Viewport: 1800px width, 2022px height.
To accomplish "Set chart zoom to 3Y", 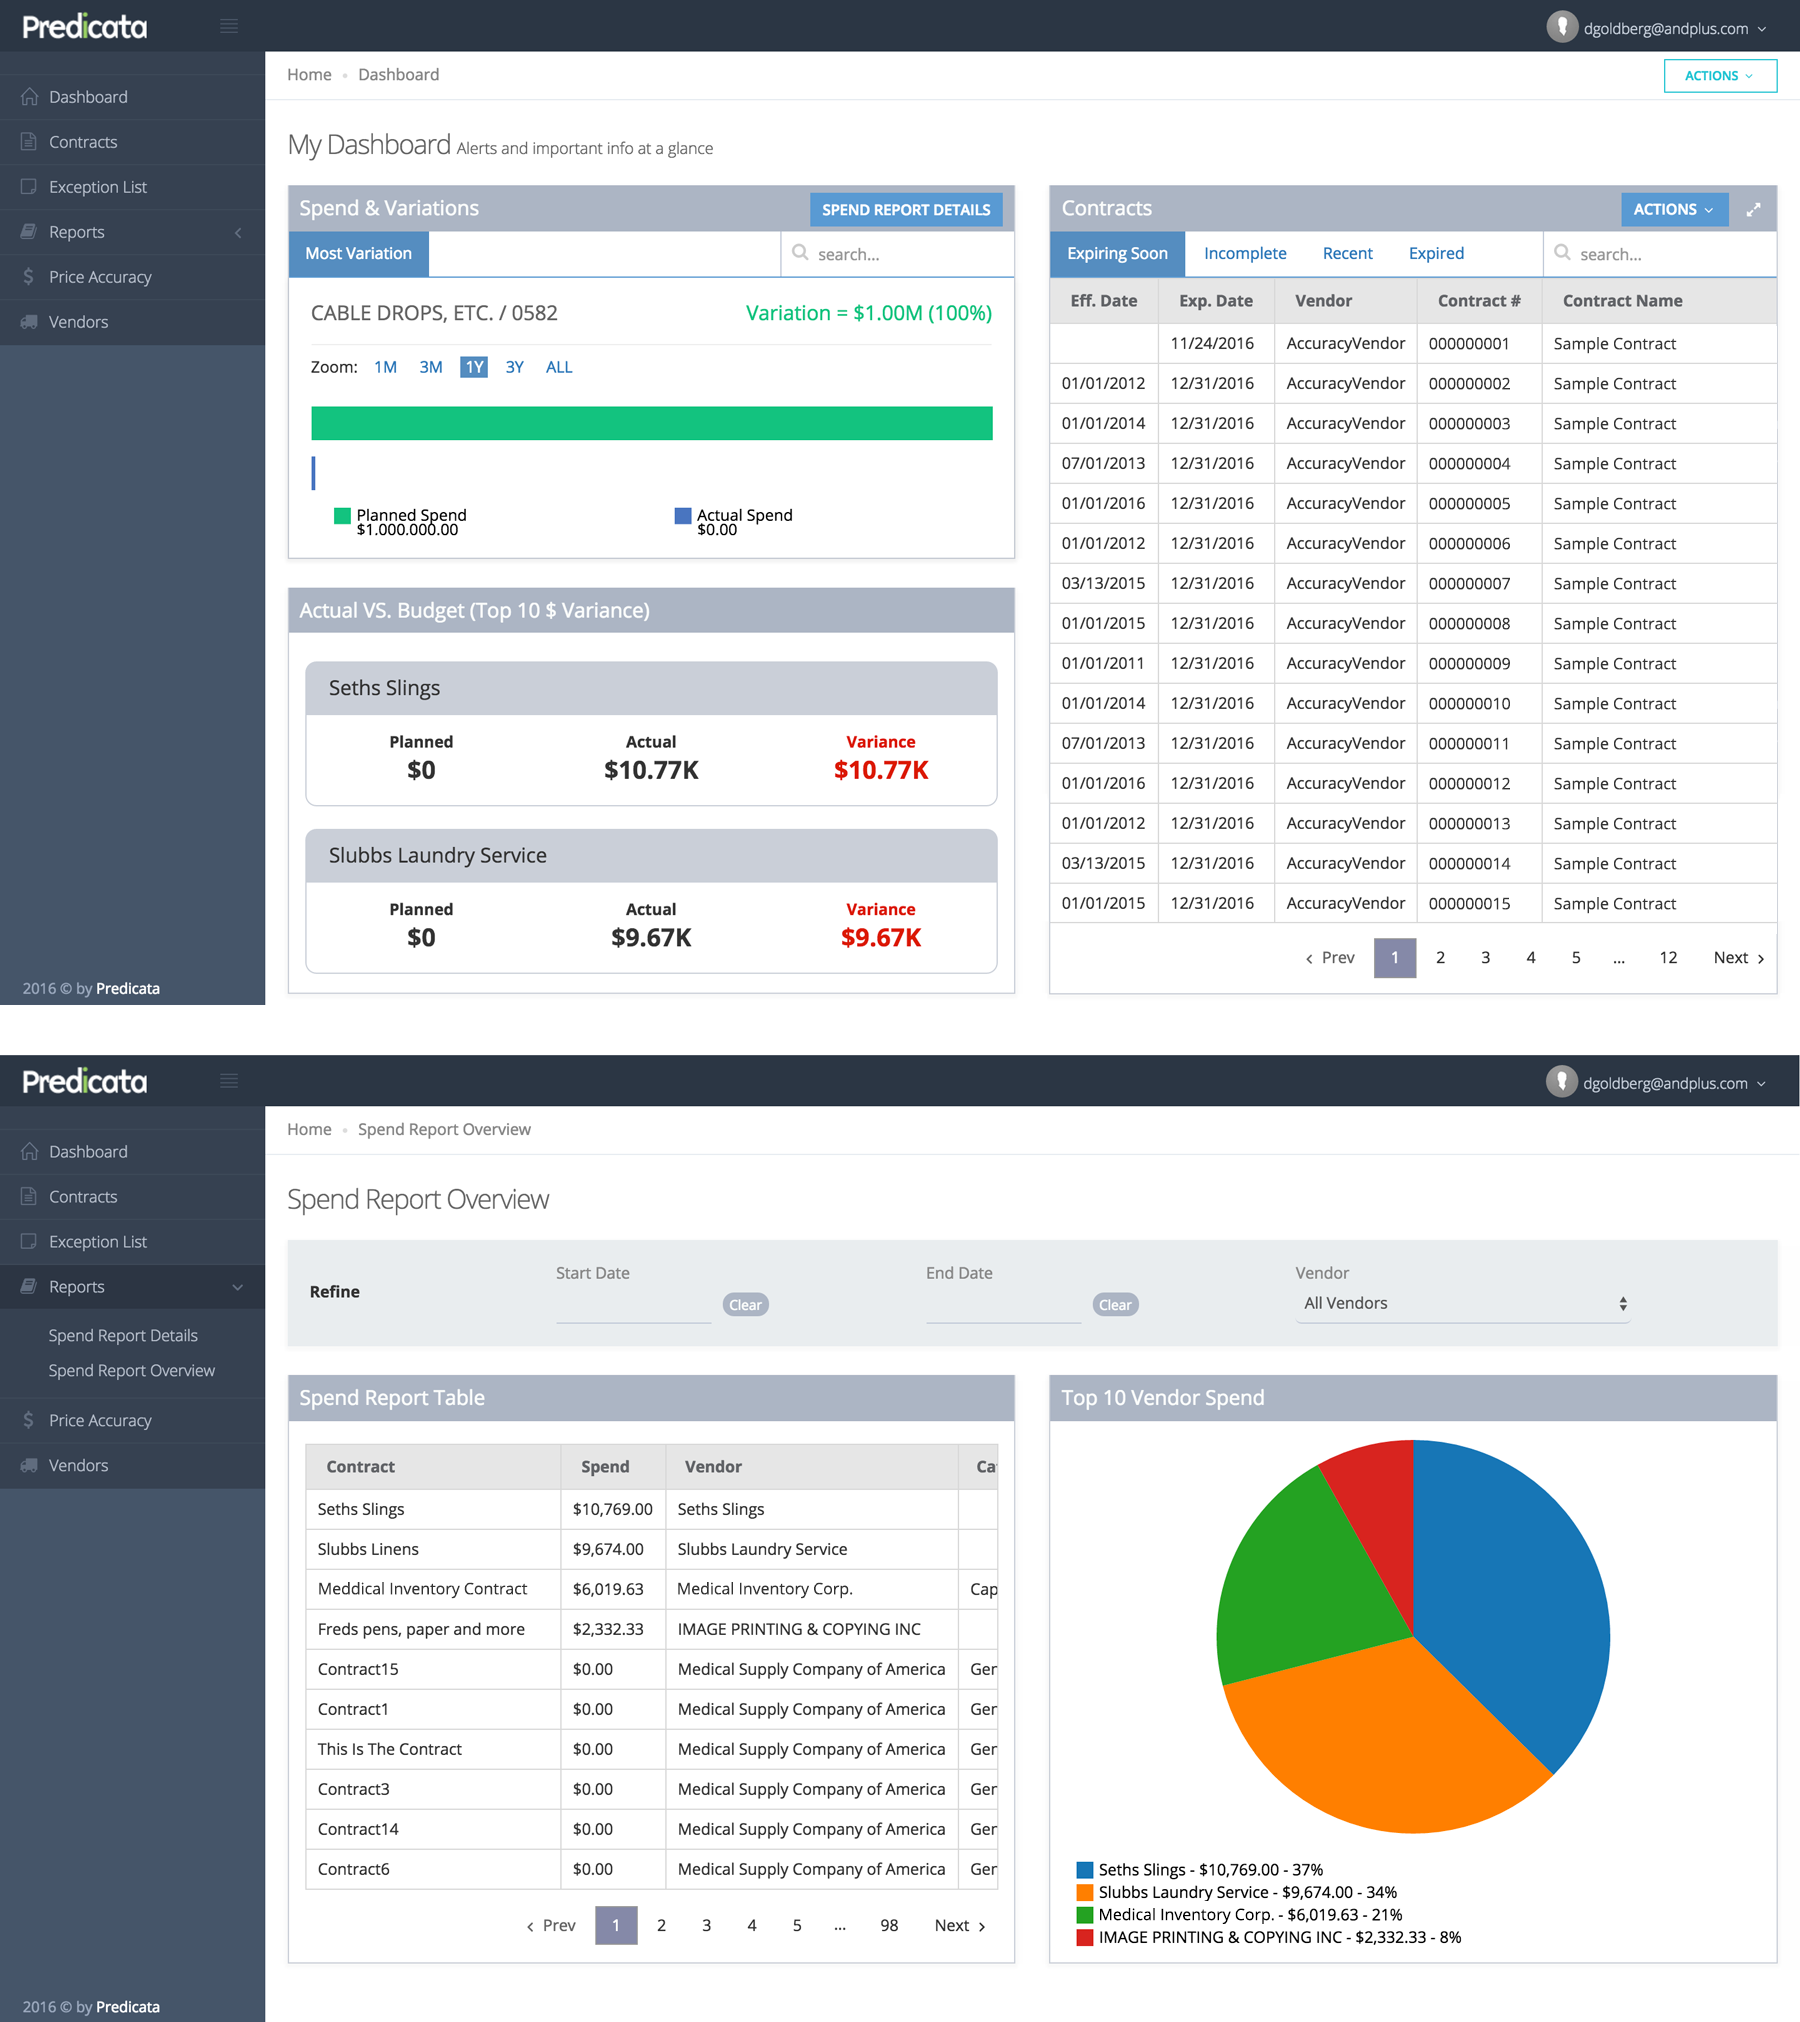I will [x=515, y=367].
